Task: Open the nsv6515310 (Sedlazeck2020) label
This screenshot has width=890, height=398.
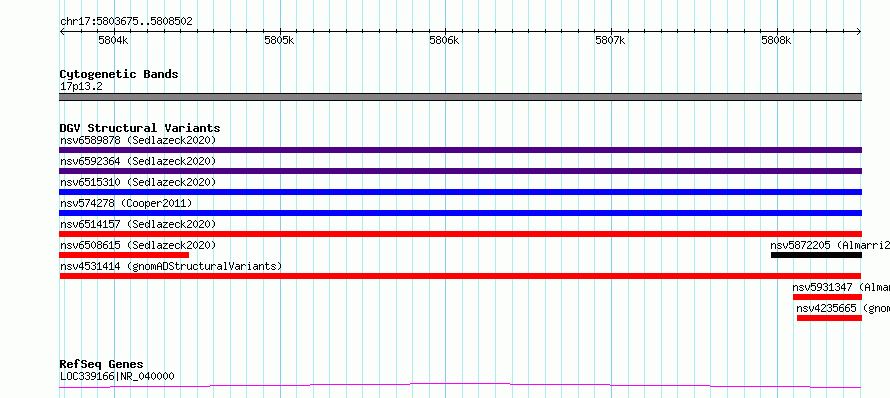Action: [x=138, y=182]
